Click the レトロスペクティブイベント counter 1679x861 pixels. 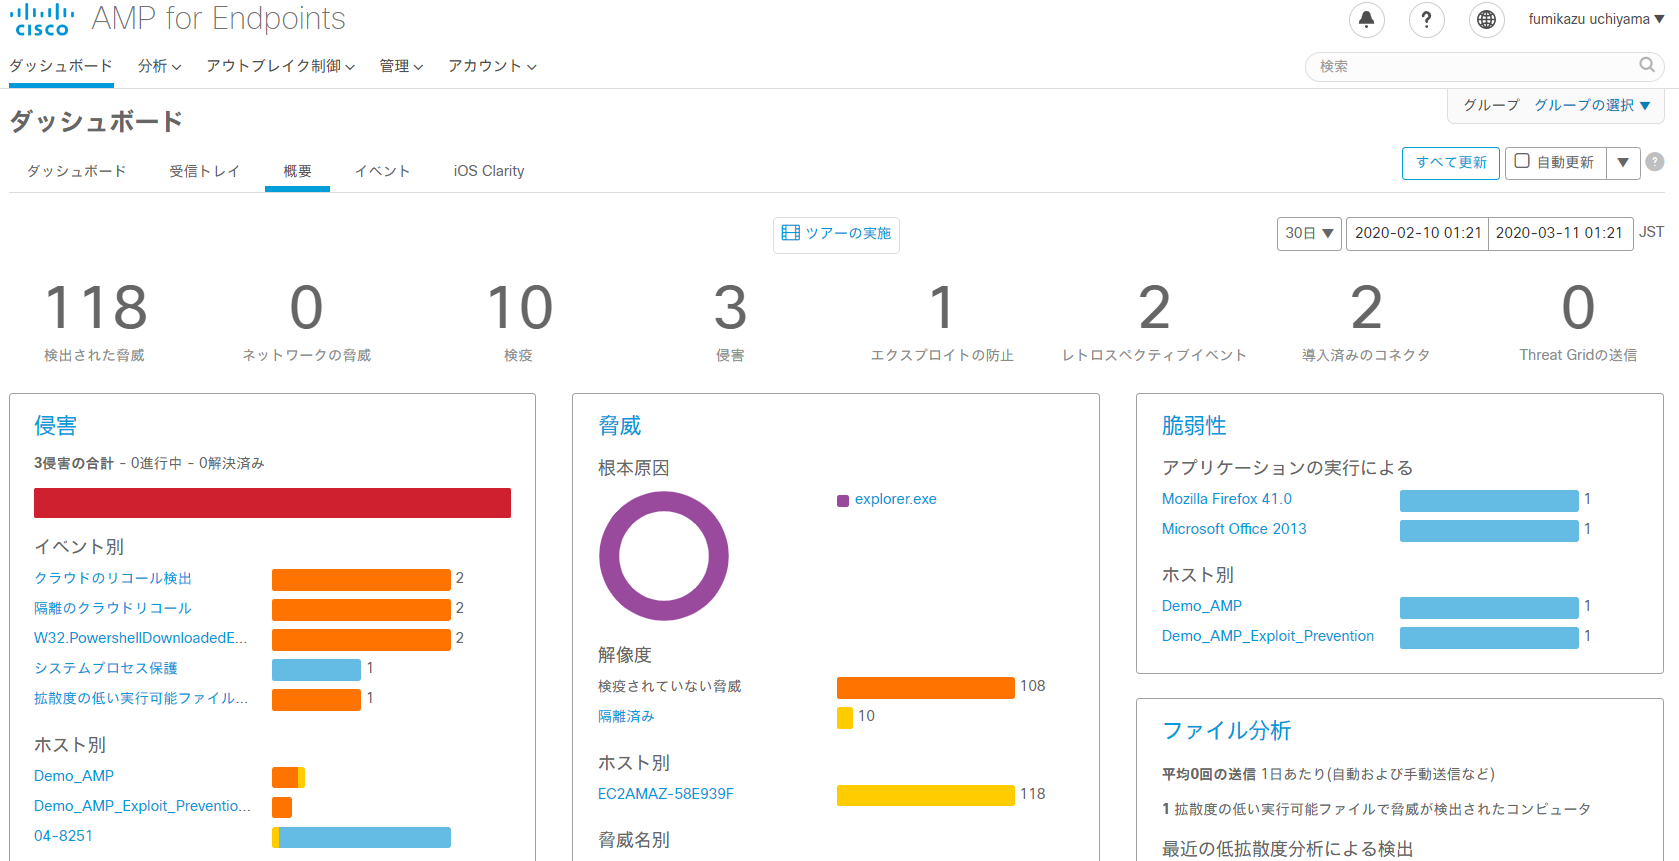coord(1154,320)
